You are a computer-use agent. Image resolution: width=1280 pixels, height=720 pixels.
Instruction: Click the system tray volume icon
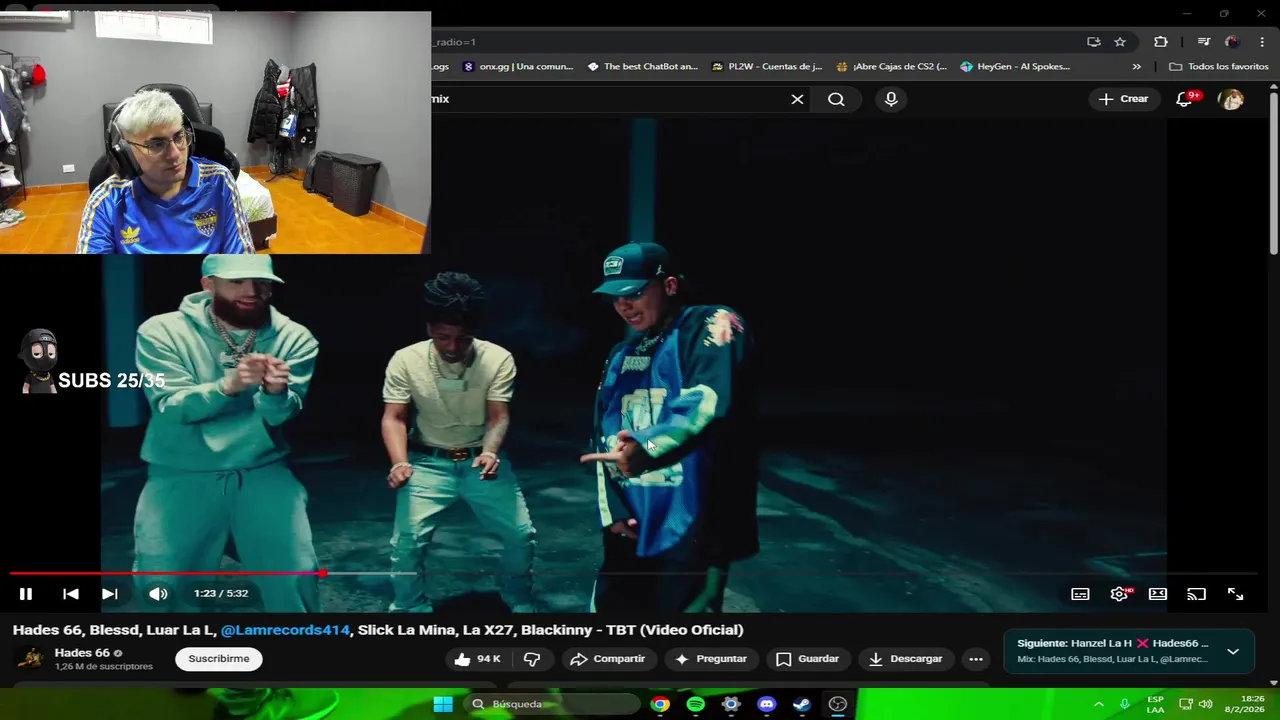1205,704
